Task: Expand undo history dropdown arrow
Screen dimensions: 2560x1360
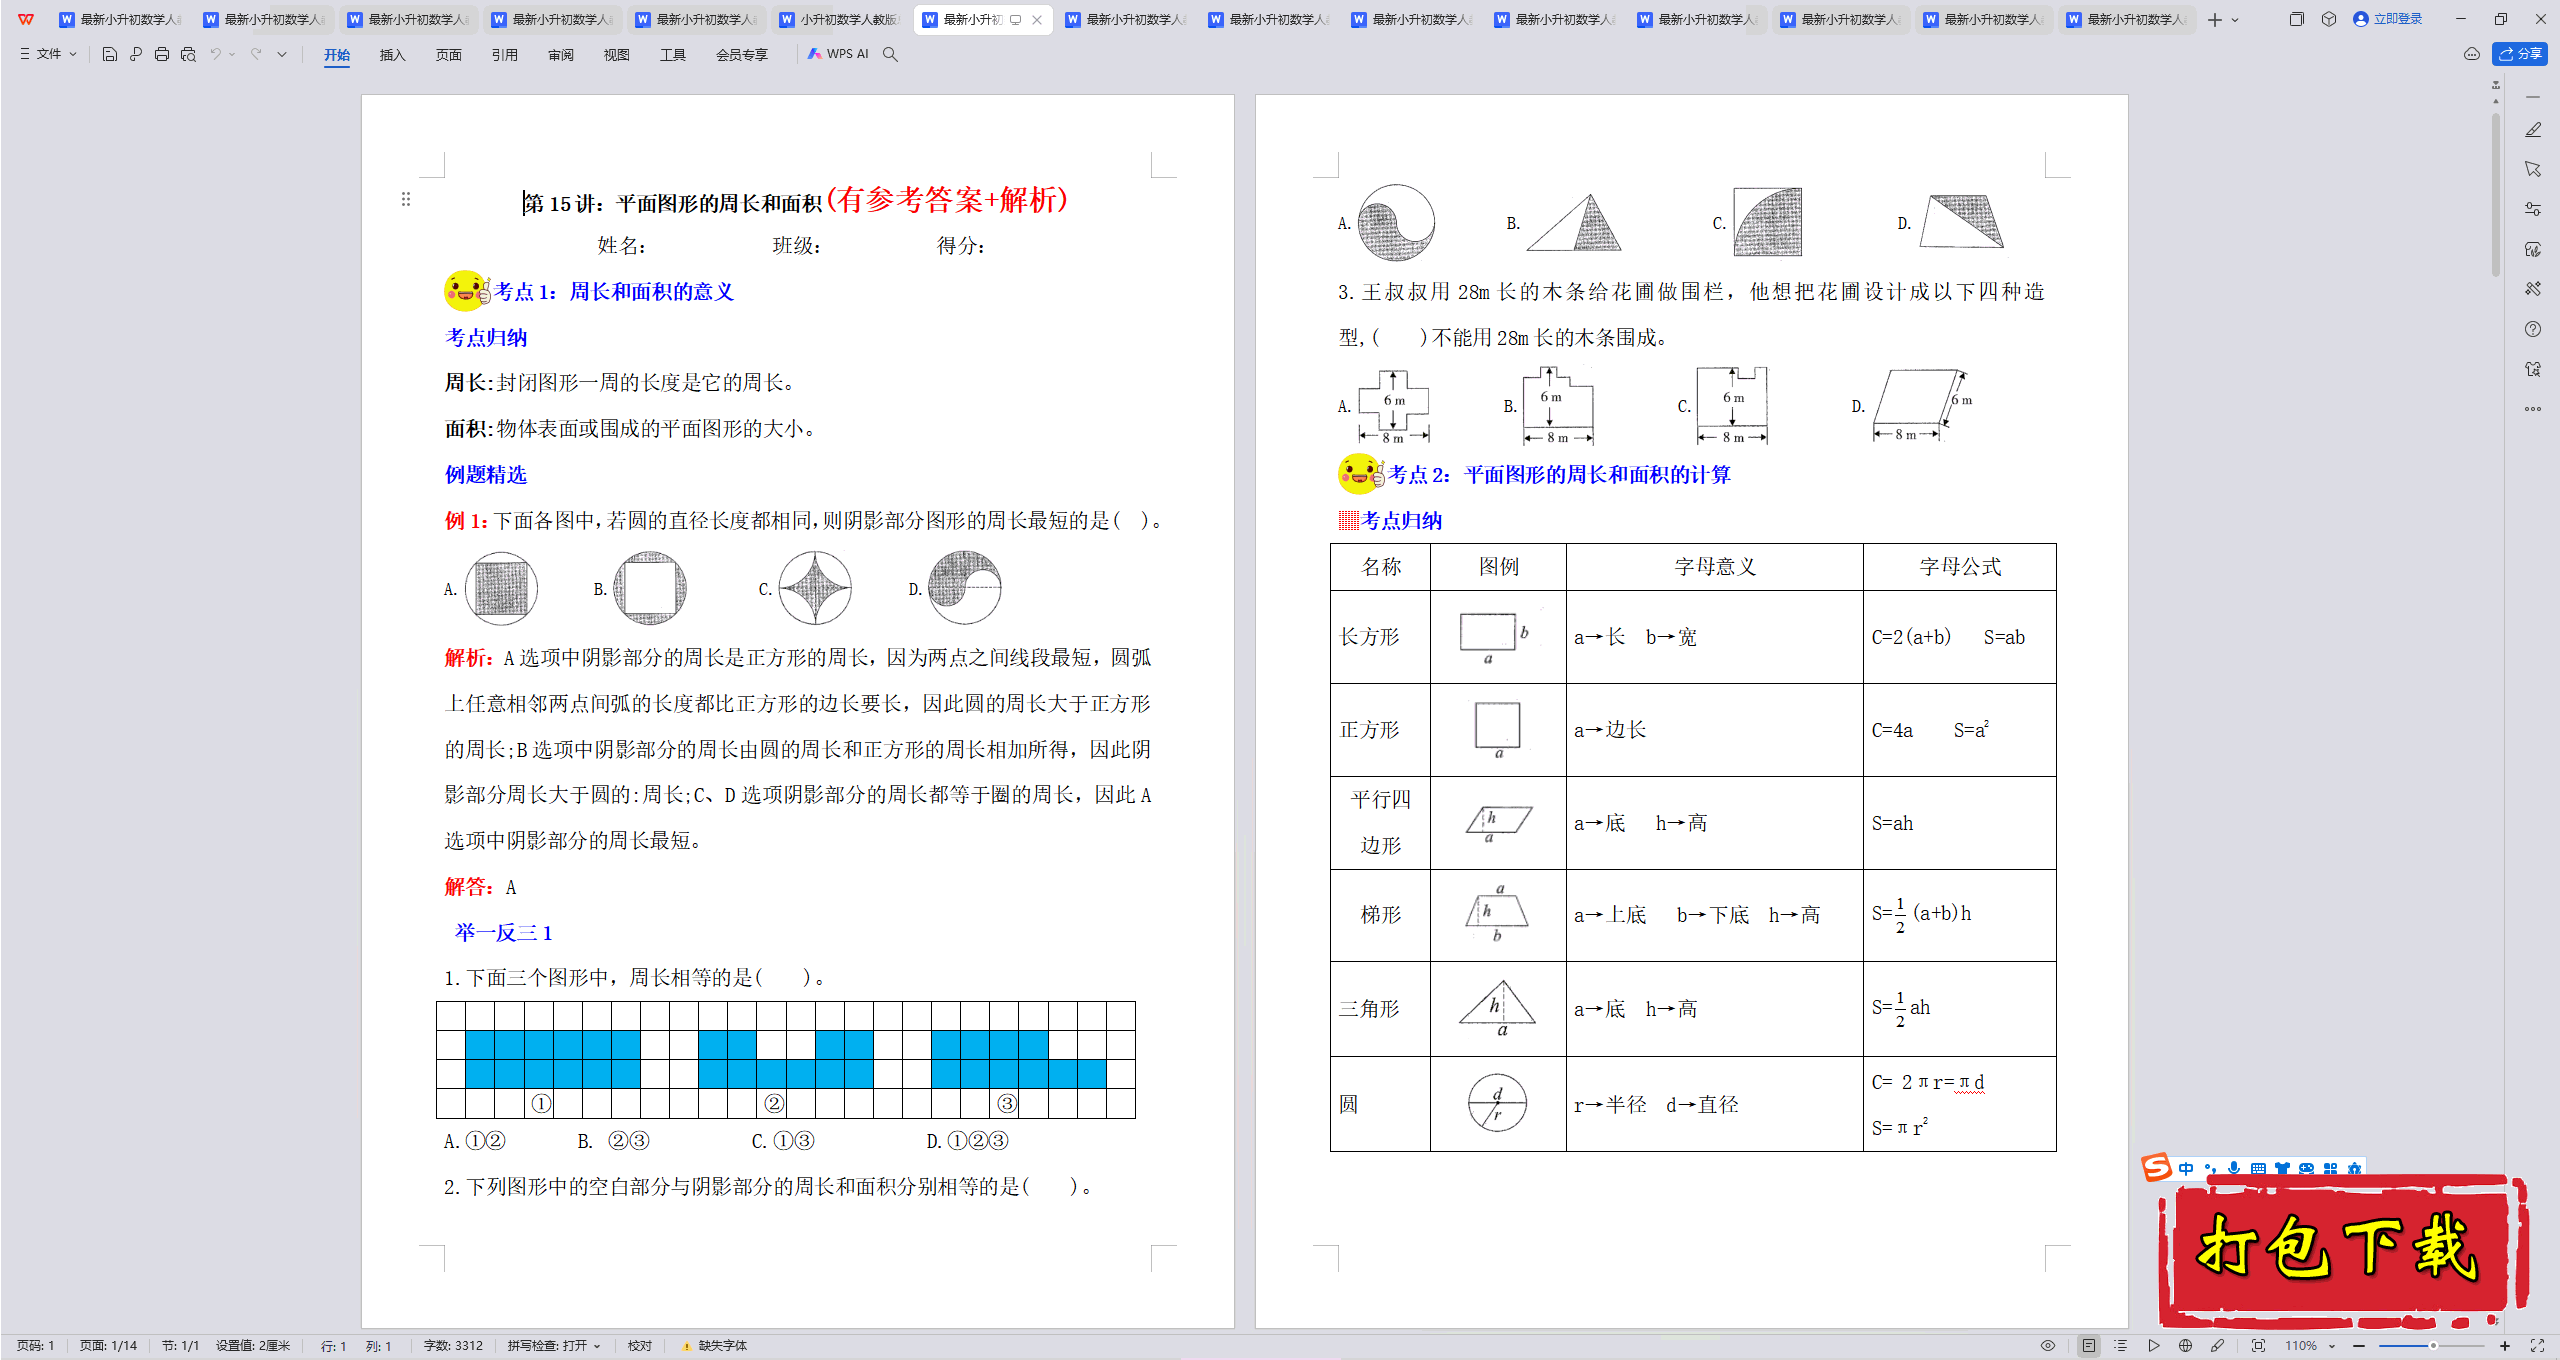Action: (232, 54)
